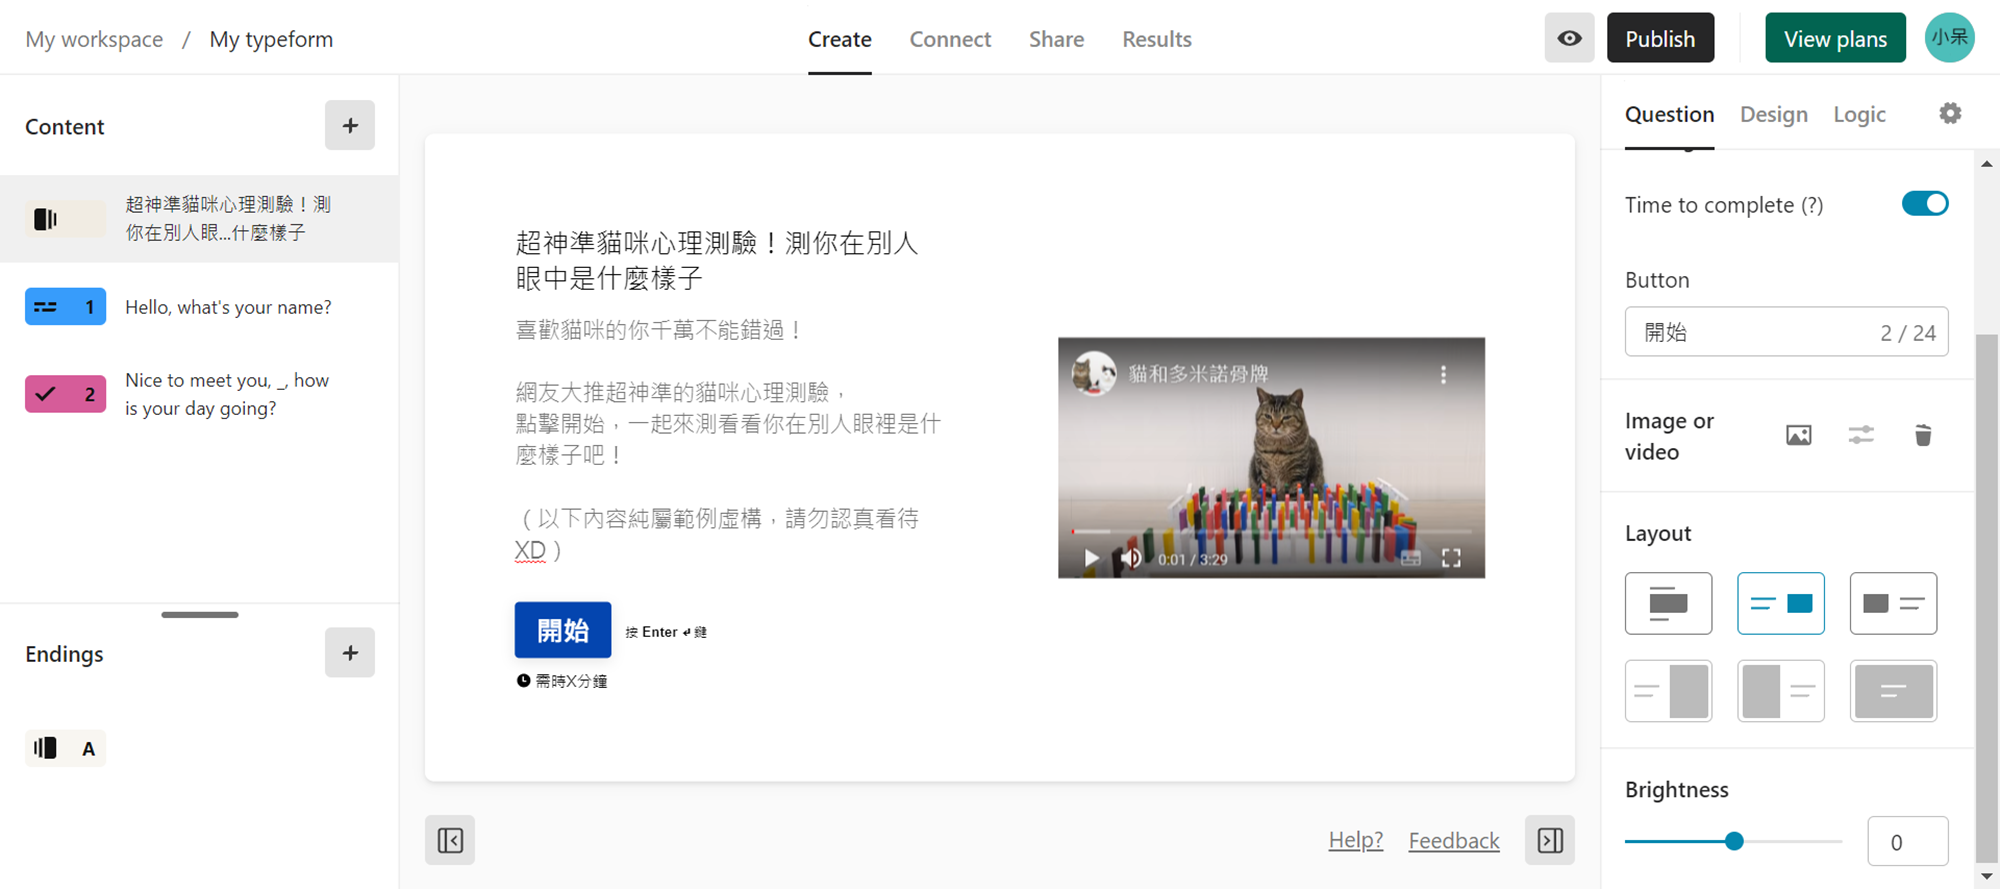Viewport: 2000px width, 889px height.
Task: Edit the welcome screen title text
Action: click(717, 260)
